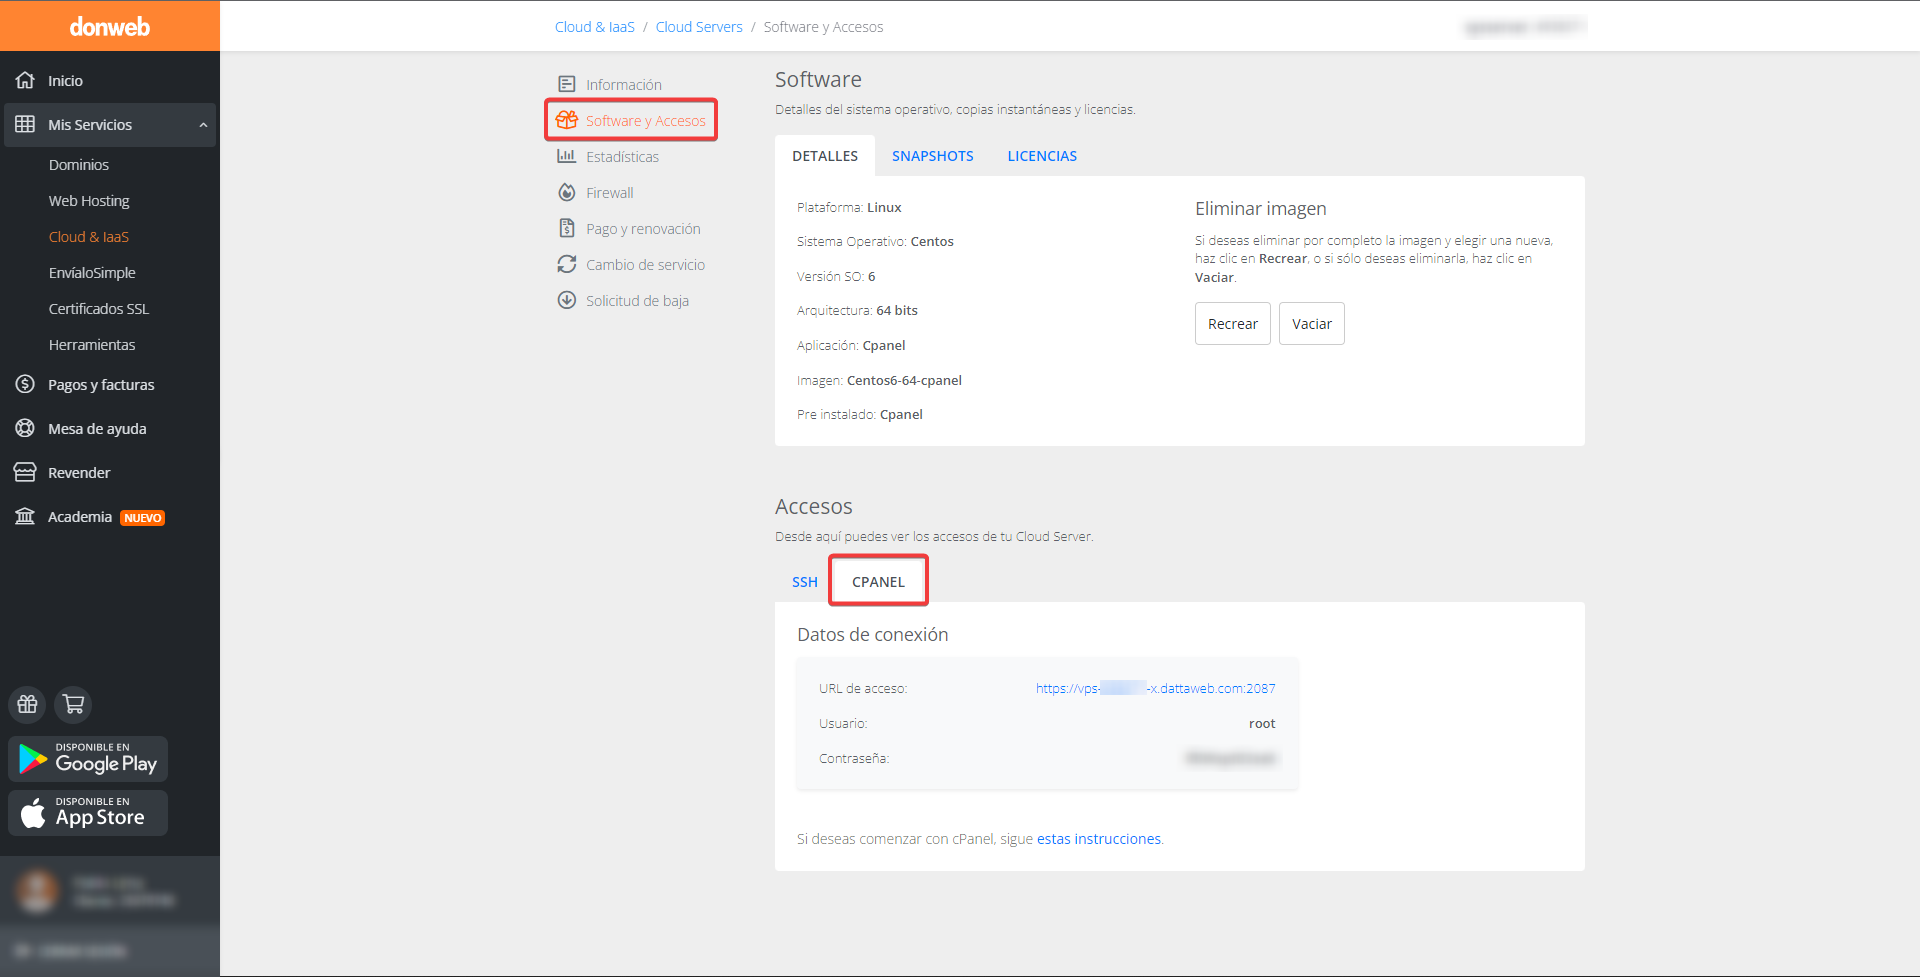The image size is (1920, 977).
Task: Click the Cambio de servicio refresh icon
Action: [567, 264]
